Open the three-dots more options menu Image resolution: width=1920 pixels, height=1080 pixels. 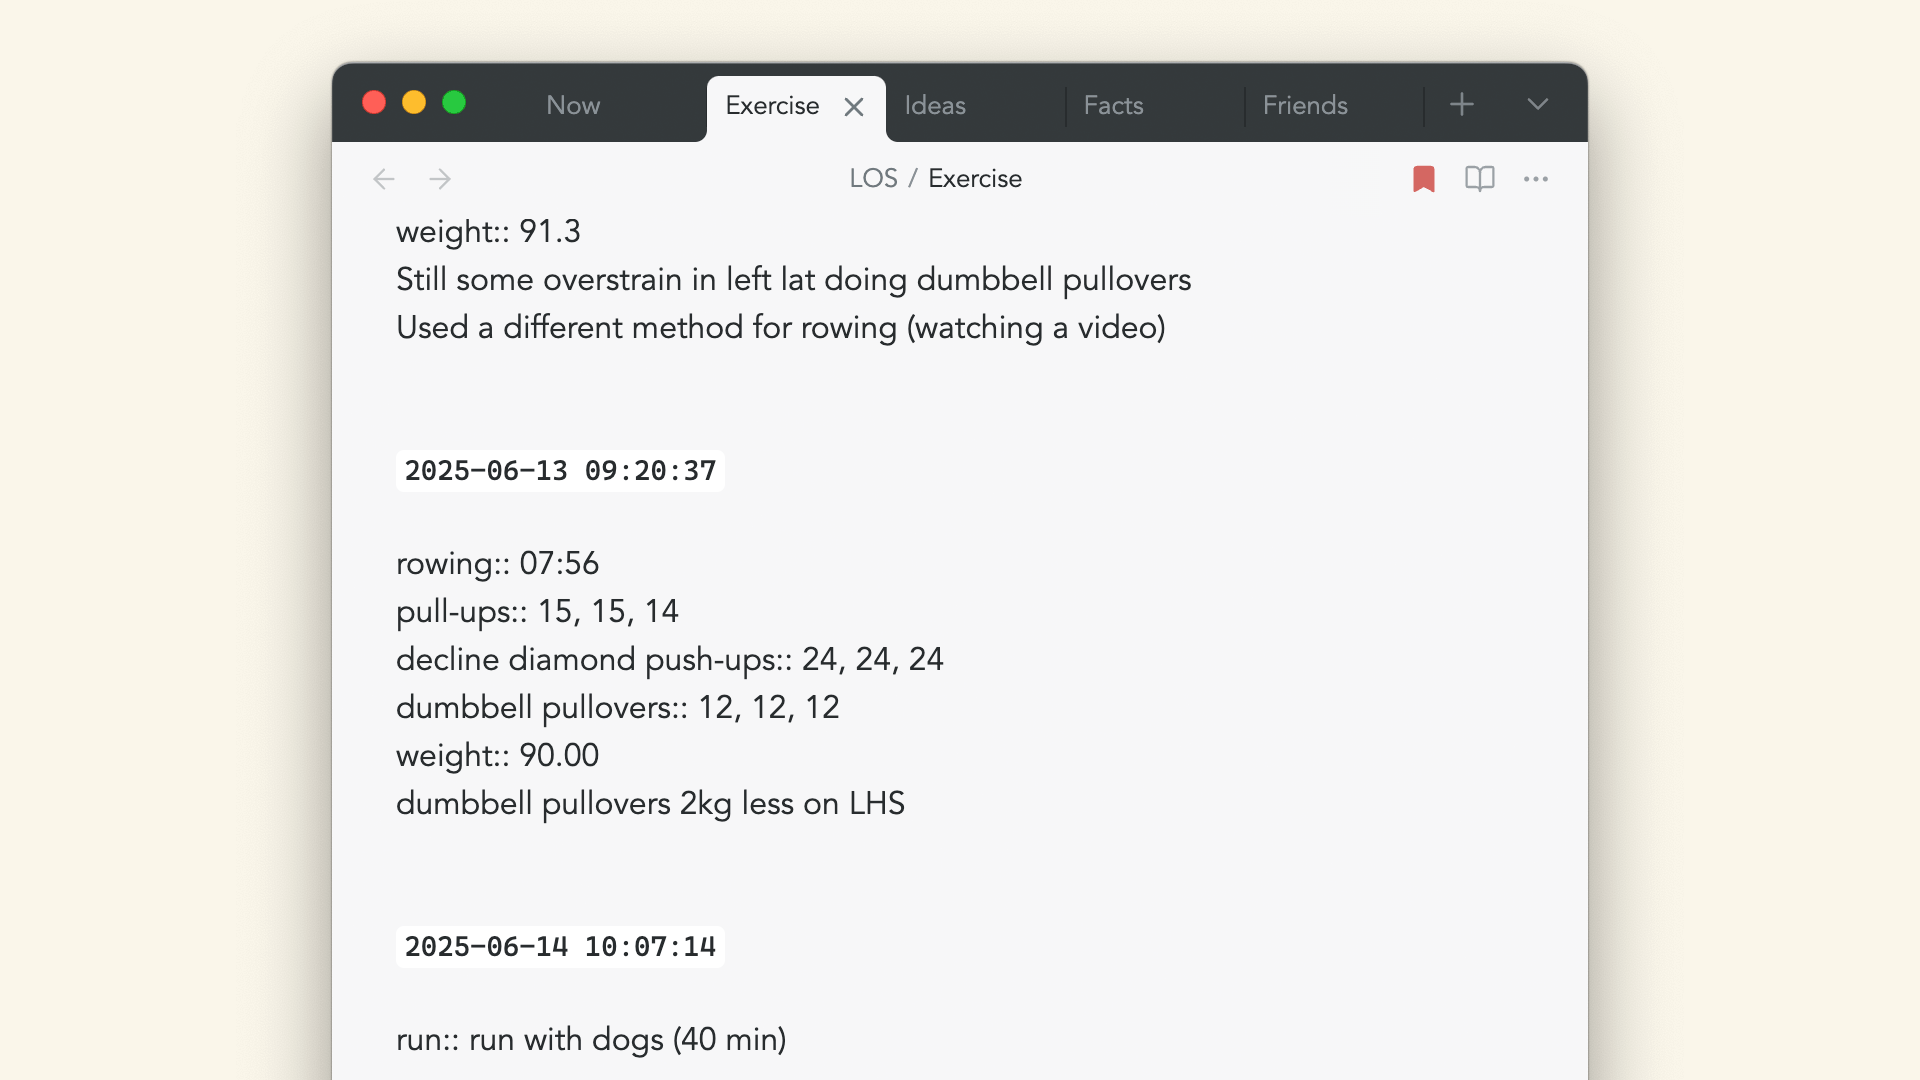(1536, 179)
